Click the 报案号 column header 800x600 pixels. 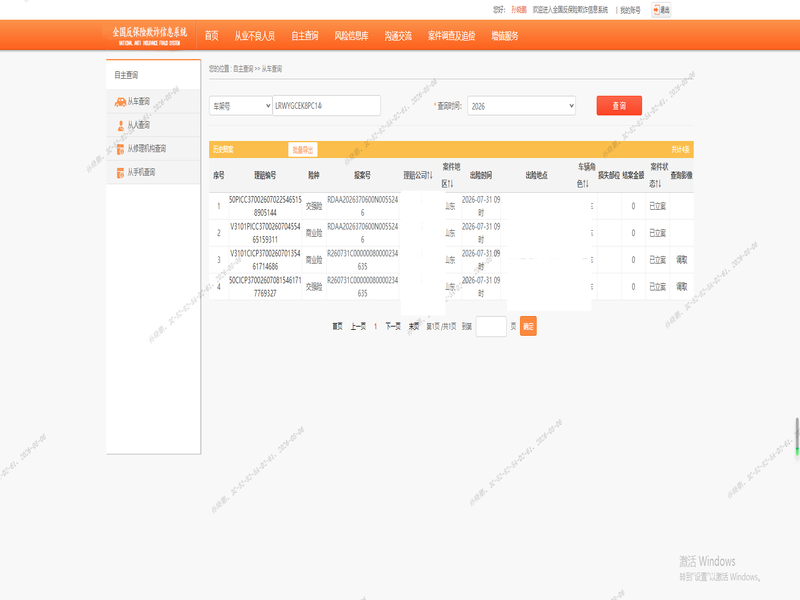362,175
